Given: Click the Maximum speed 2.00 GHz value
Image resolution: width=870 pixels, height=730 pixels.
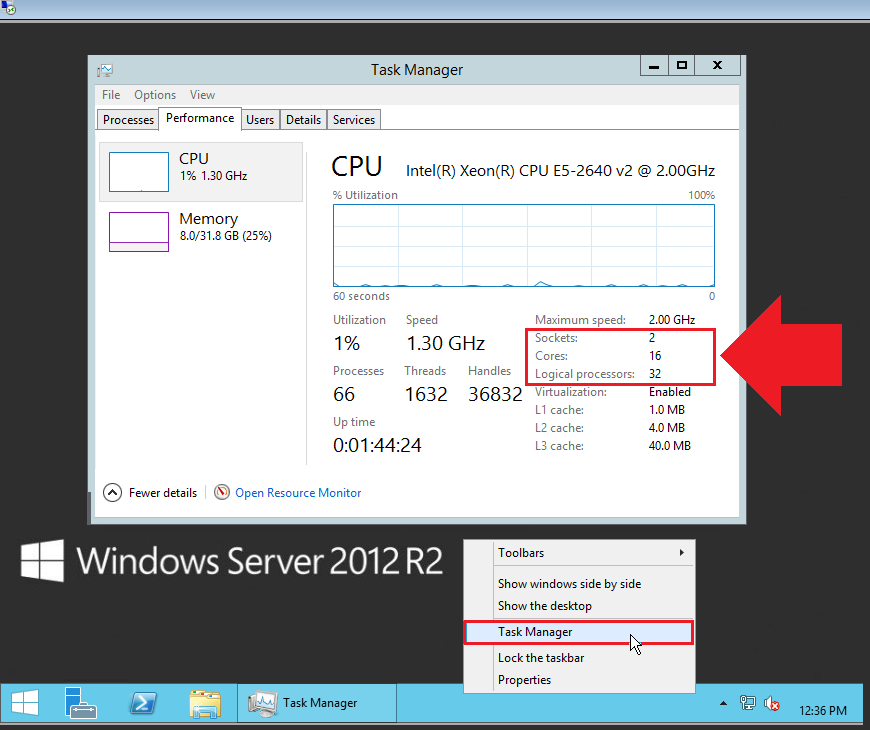Looking at the screenshot, I should coord(672,320).
